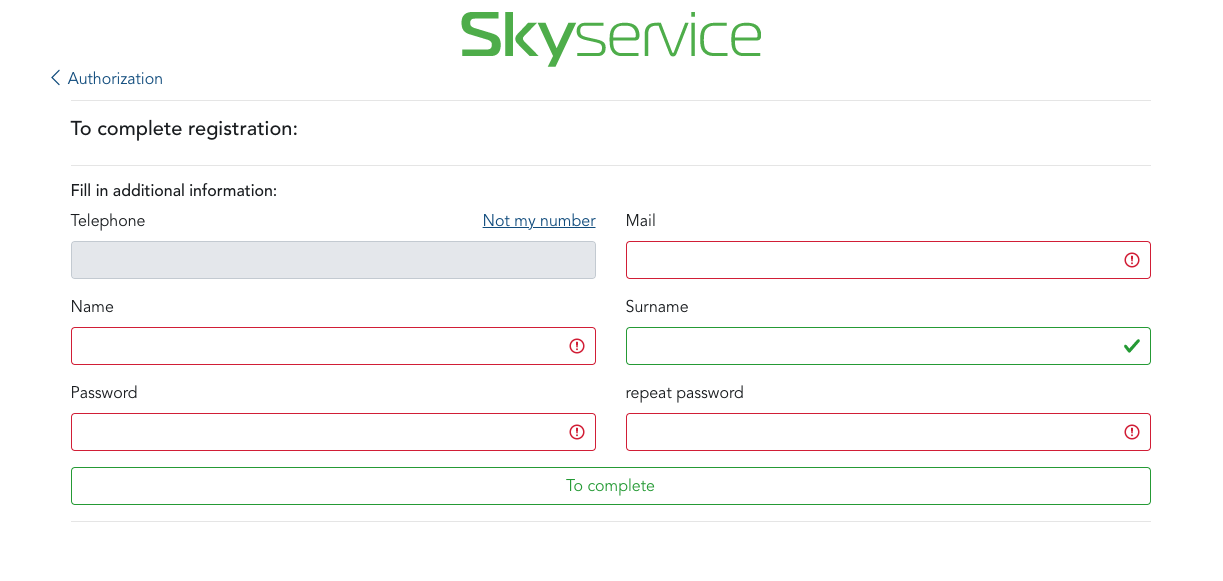Click the Surname field label
Viewport: 1223px width, 581px height.
point(657,306)
